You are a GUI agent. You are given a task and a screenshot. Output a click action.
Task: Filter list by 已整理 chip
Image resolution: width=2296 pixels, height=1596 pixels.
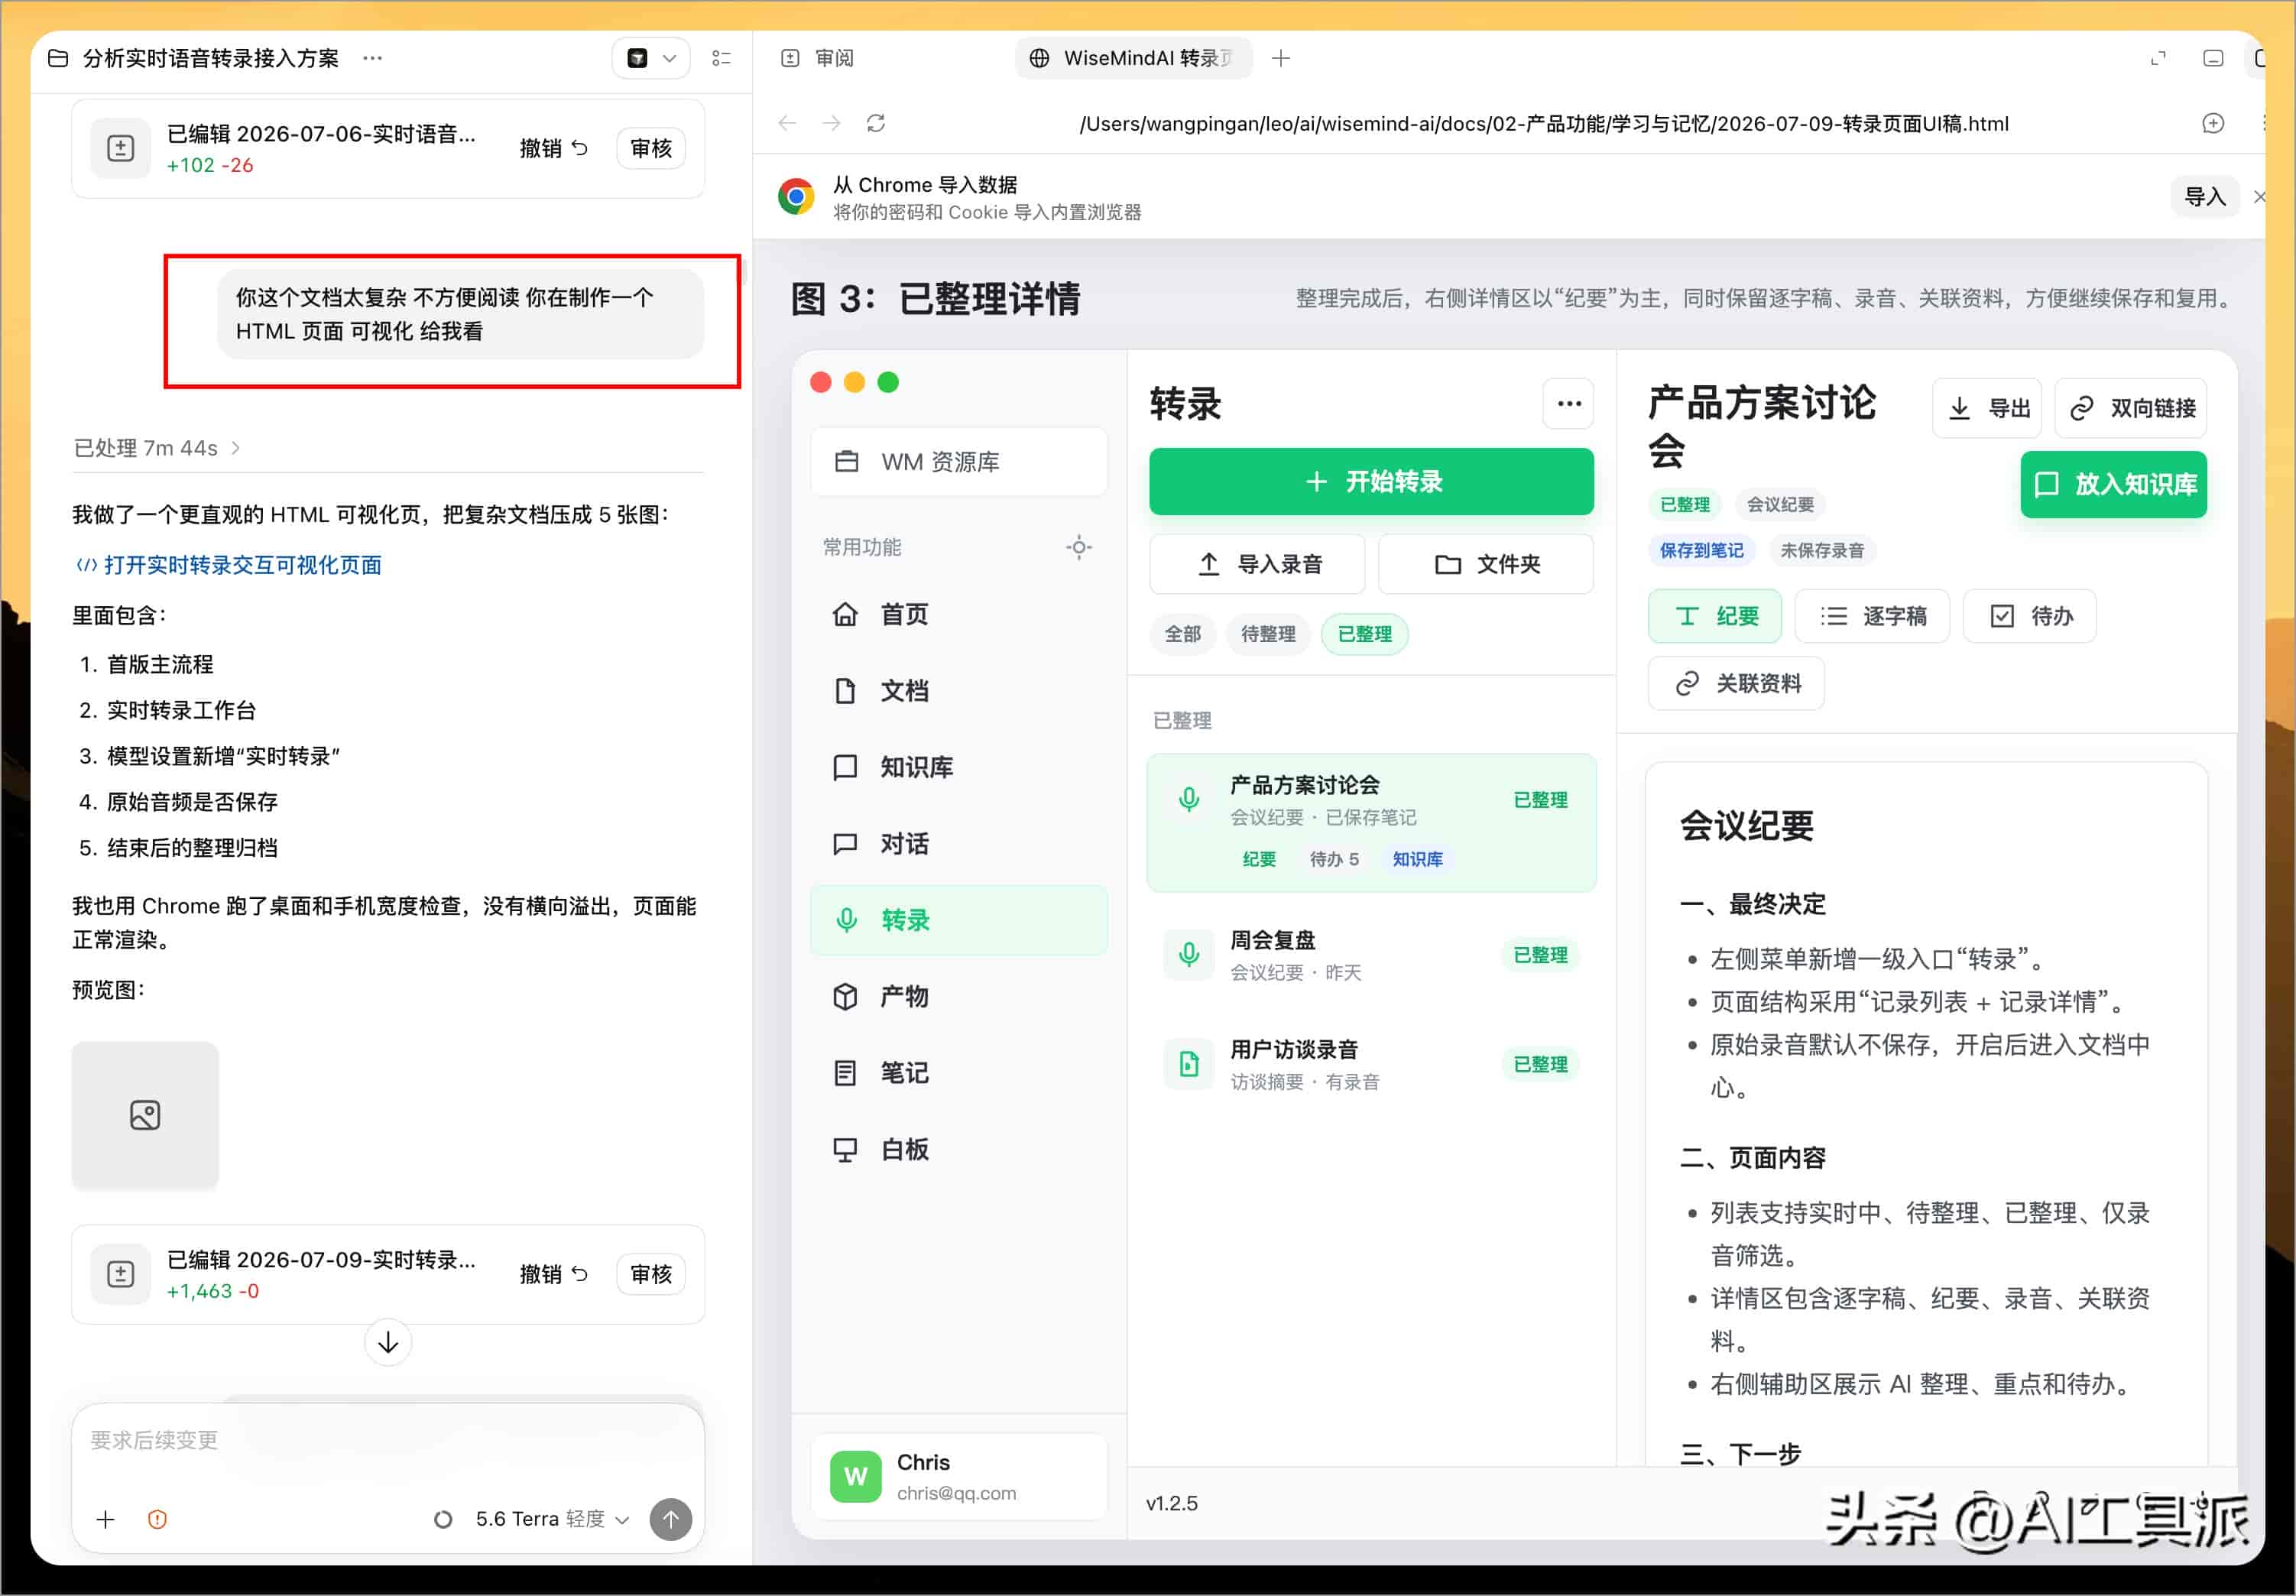[x=1365, y=634]
